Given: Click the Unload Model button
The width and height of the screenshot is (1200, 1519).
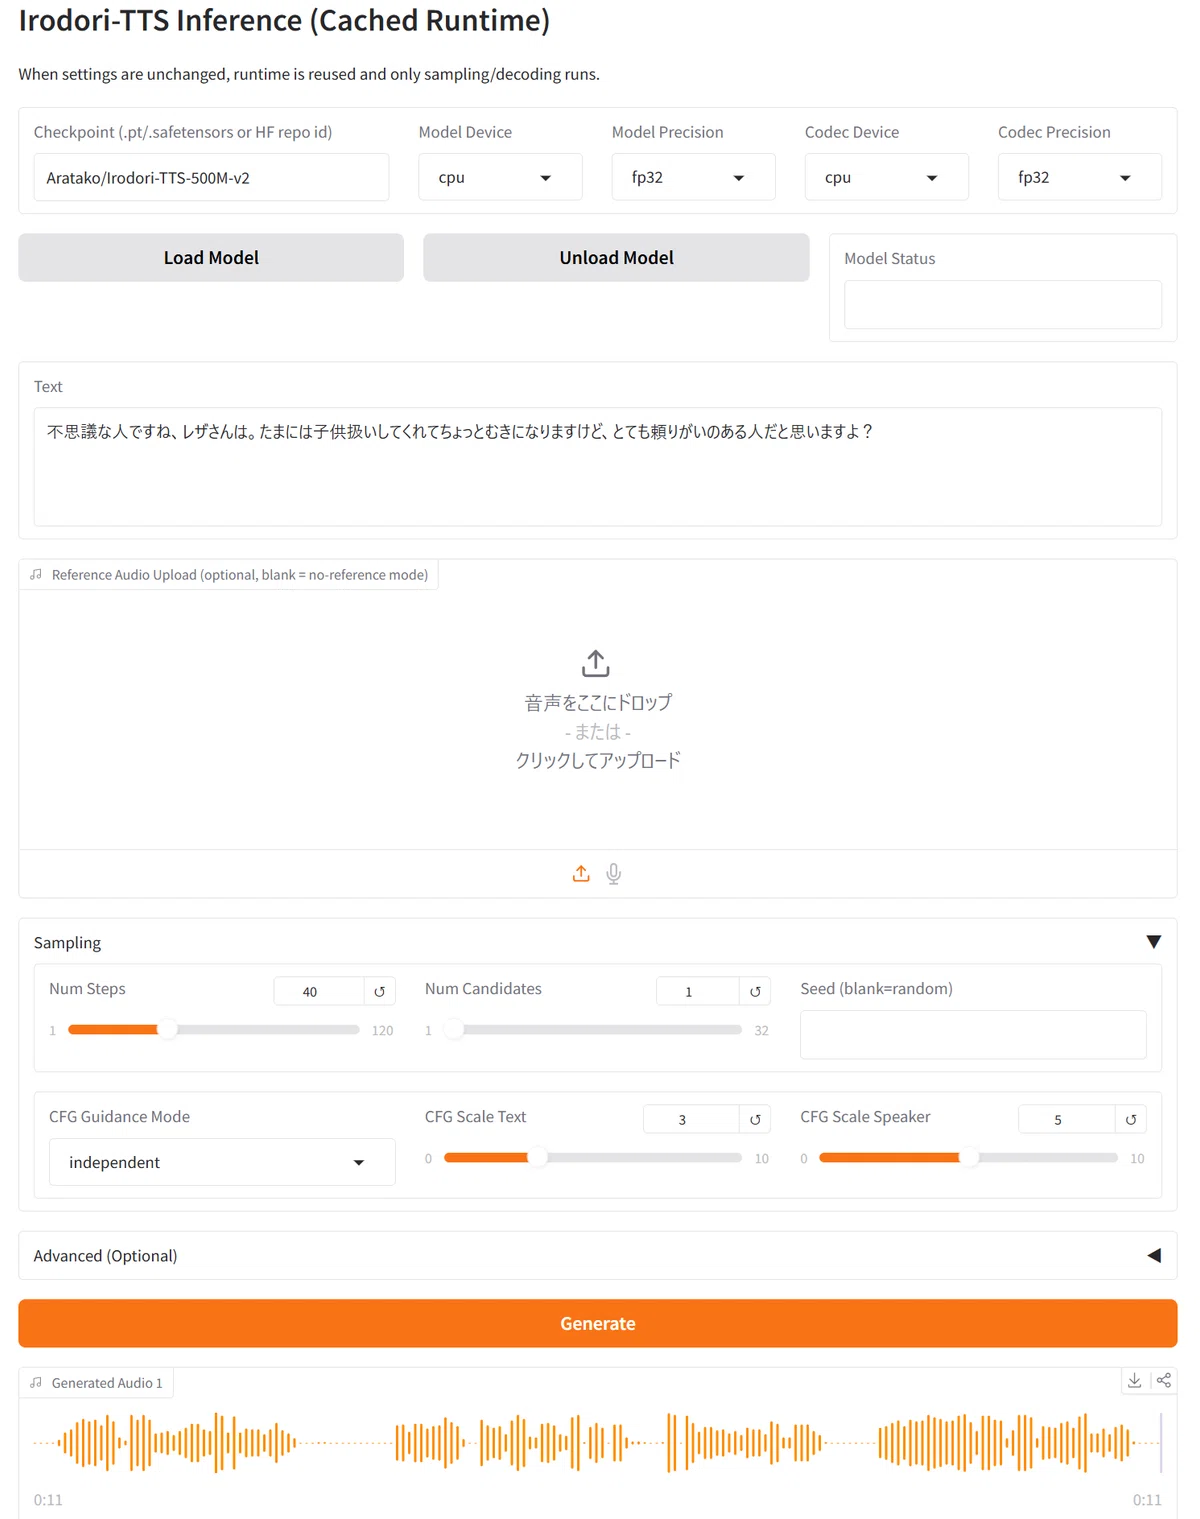Looking at the screenshot, I should click(616, 257).
